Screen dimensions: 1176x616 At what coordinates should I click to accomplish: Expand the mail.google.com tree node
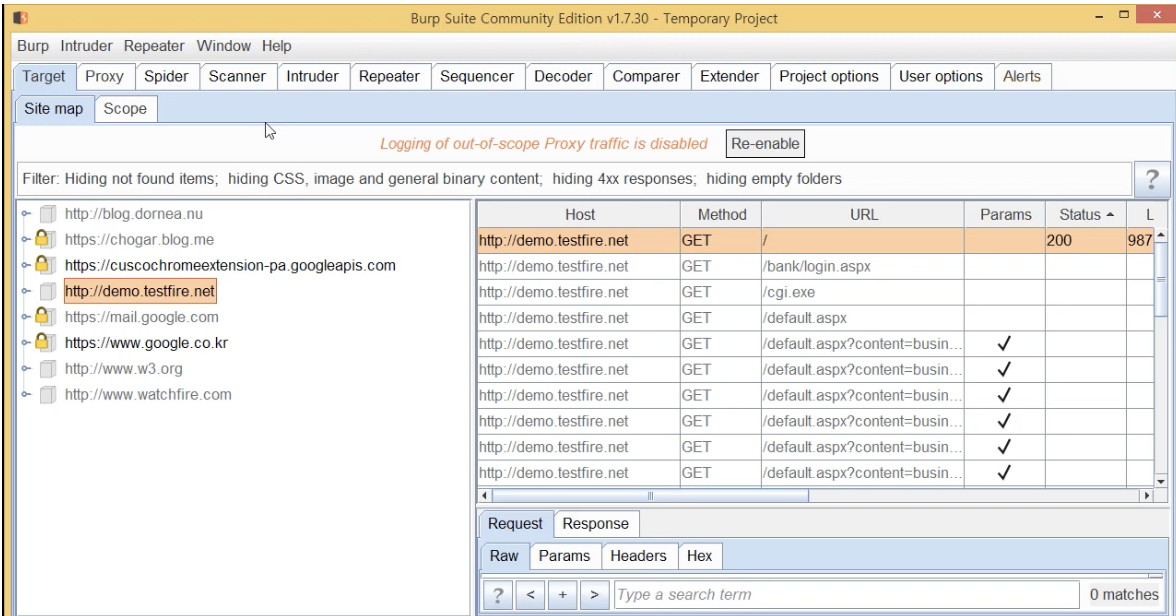point(26,317)
